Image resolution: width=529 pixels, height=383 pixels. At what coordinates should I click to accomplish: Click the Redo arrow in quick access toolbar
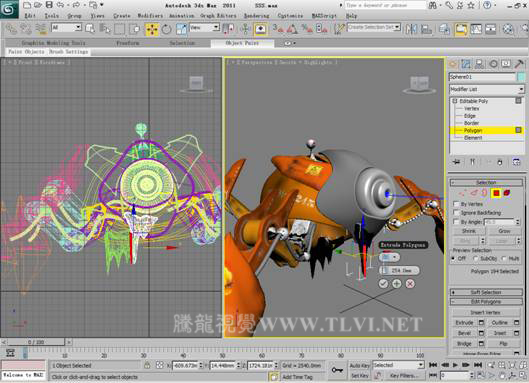coord(76,5)
